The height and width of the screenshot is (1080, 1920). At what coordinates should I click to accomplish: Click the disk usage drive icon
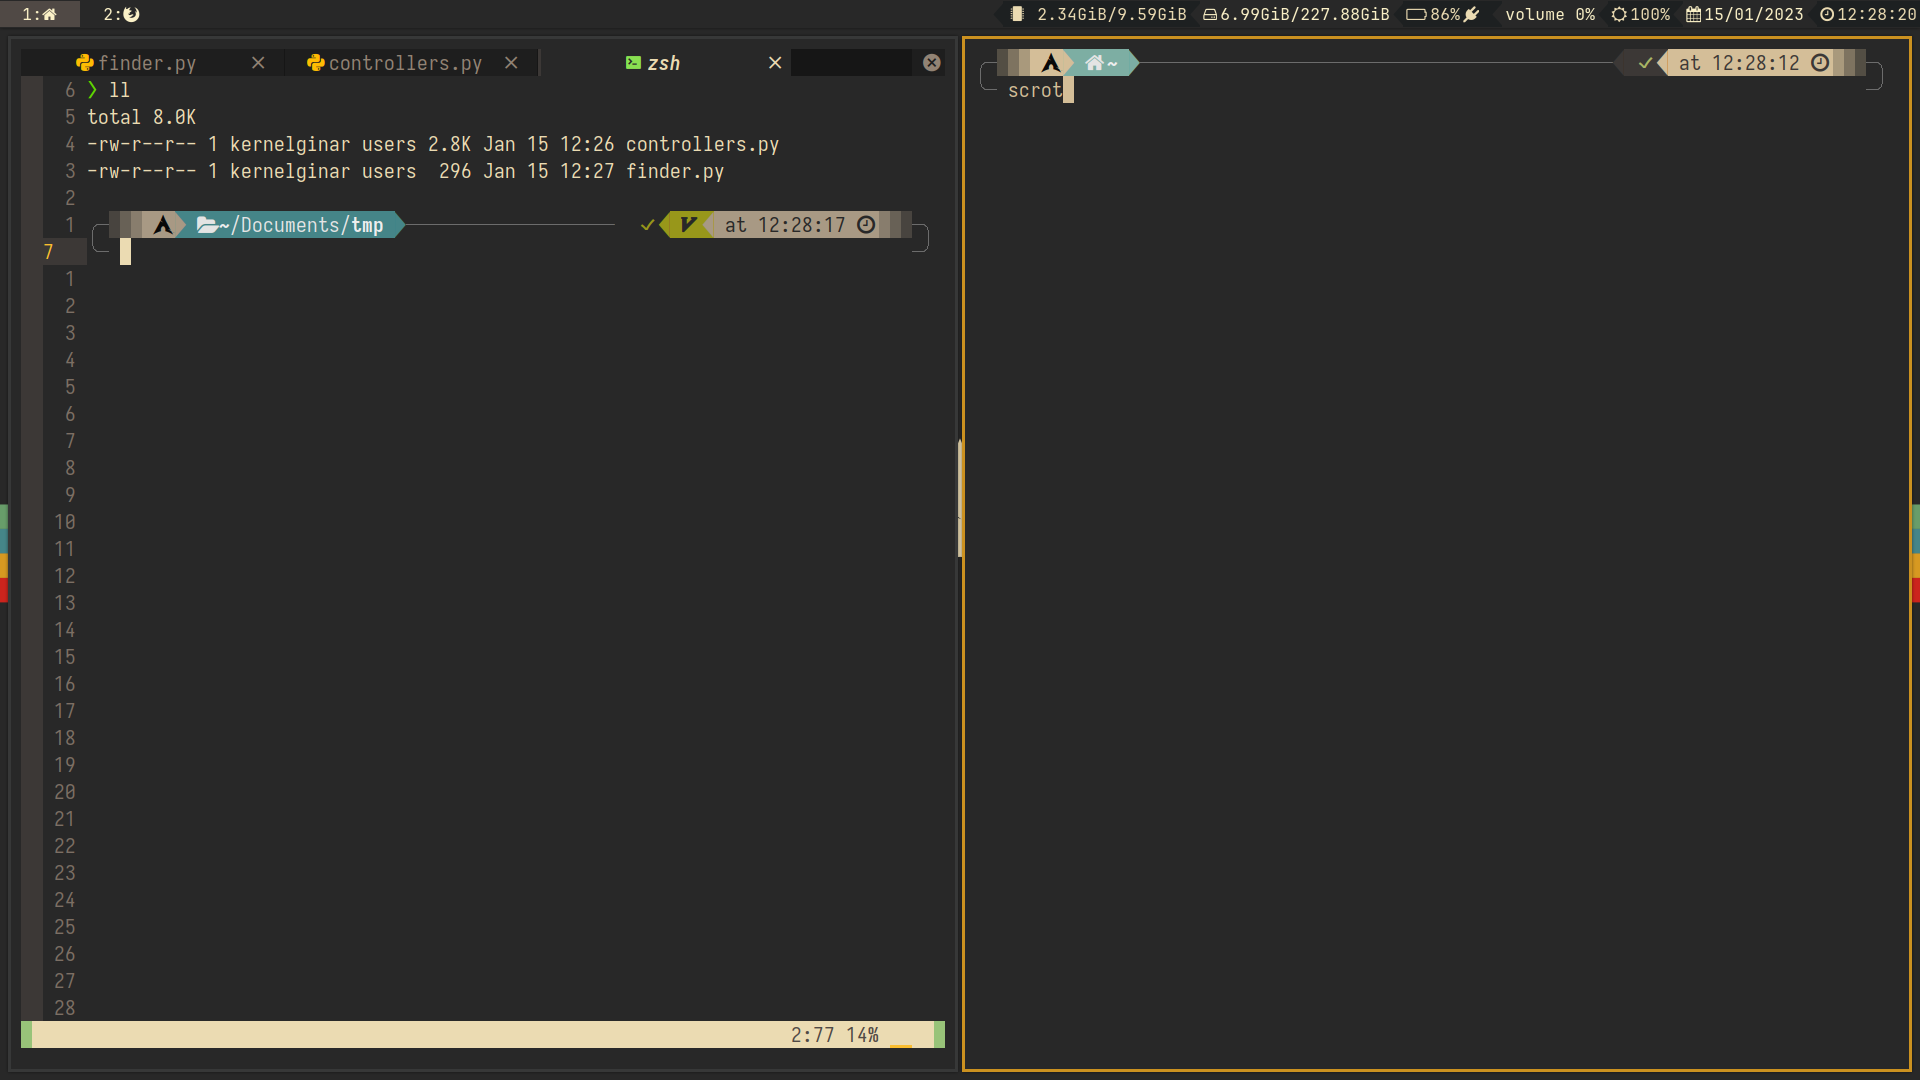point(1210,14)
